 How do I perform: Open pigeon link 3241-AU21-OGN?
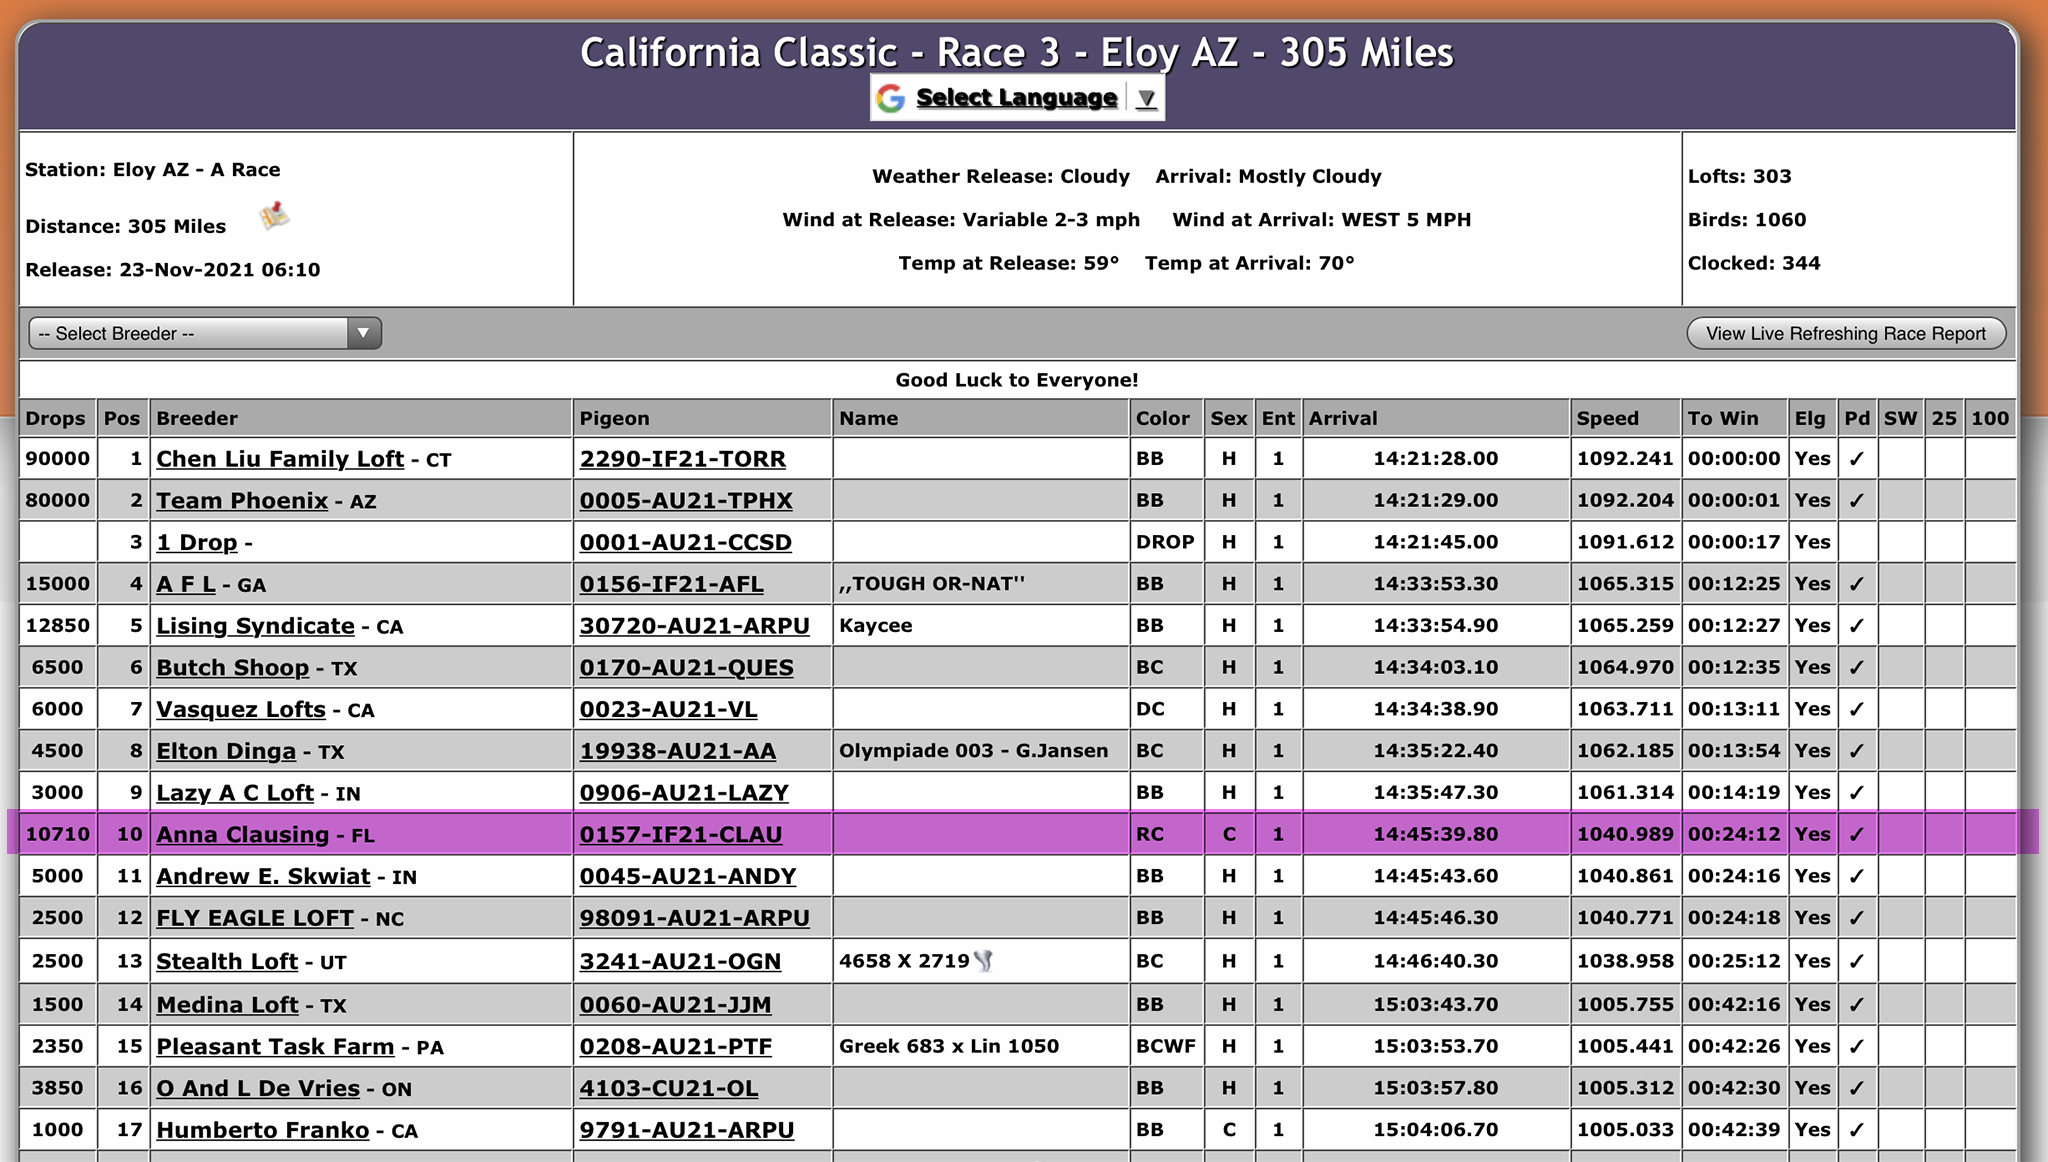click(x=680, y=961)
